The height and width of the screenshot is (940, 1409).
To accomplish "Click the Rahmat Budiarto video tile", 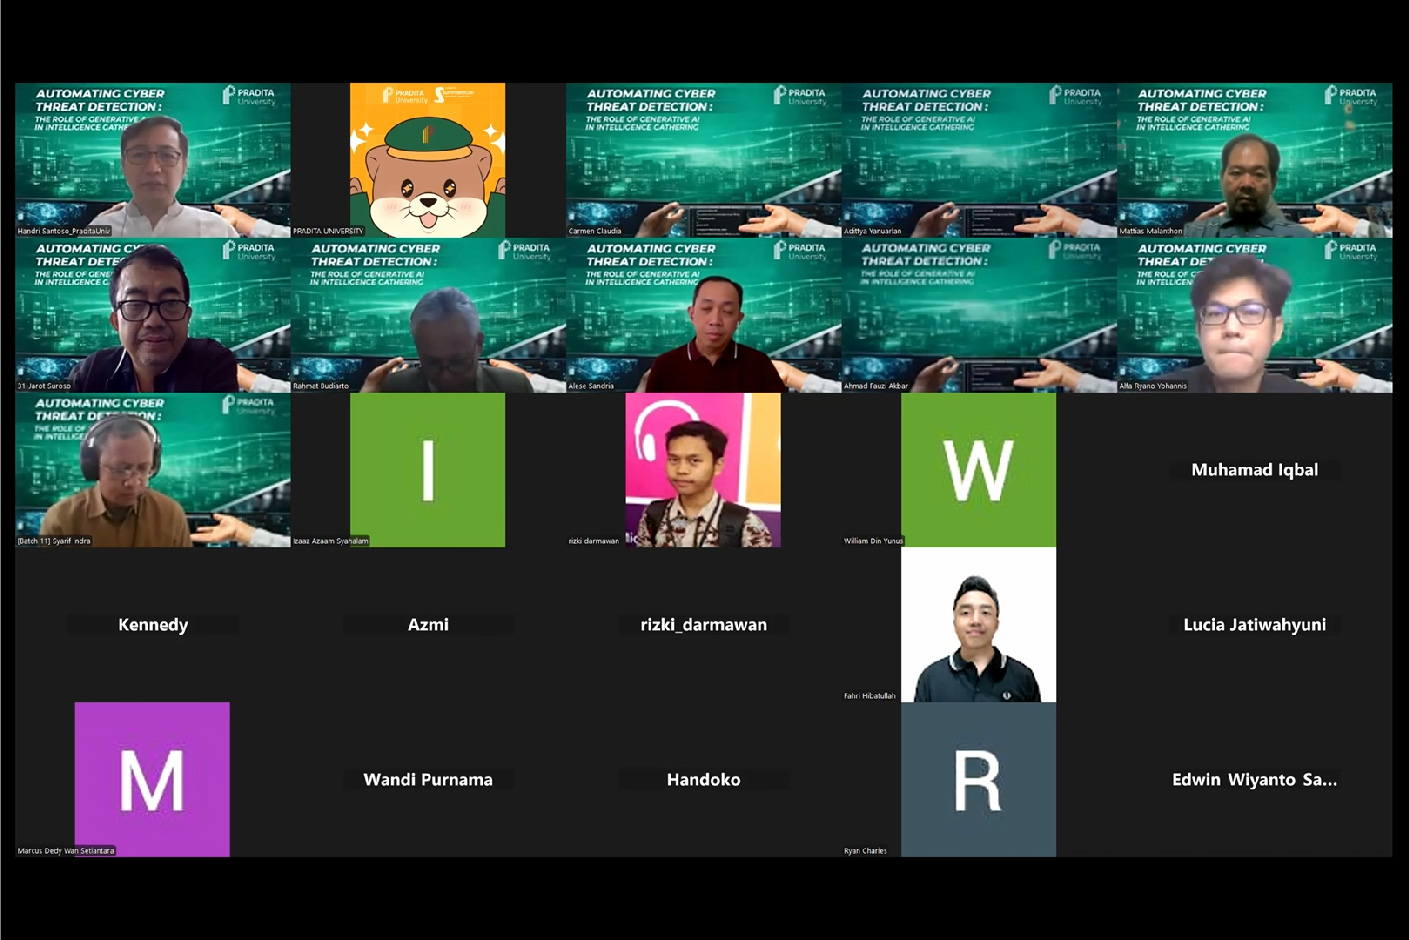I will point(427,315).
